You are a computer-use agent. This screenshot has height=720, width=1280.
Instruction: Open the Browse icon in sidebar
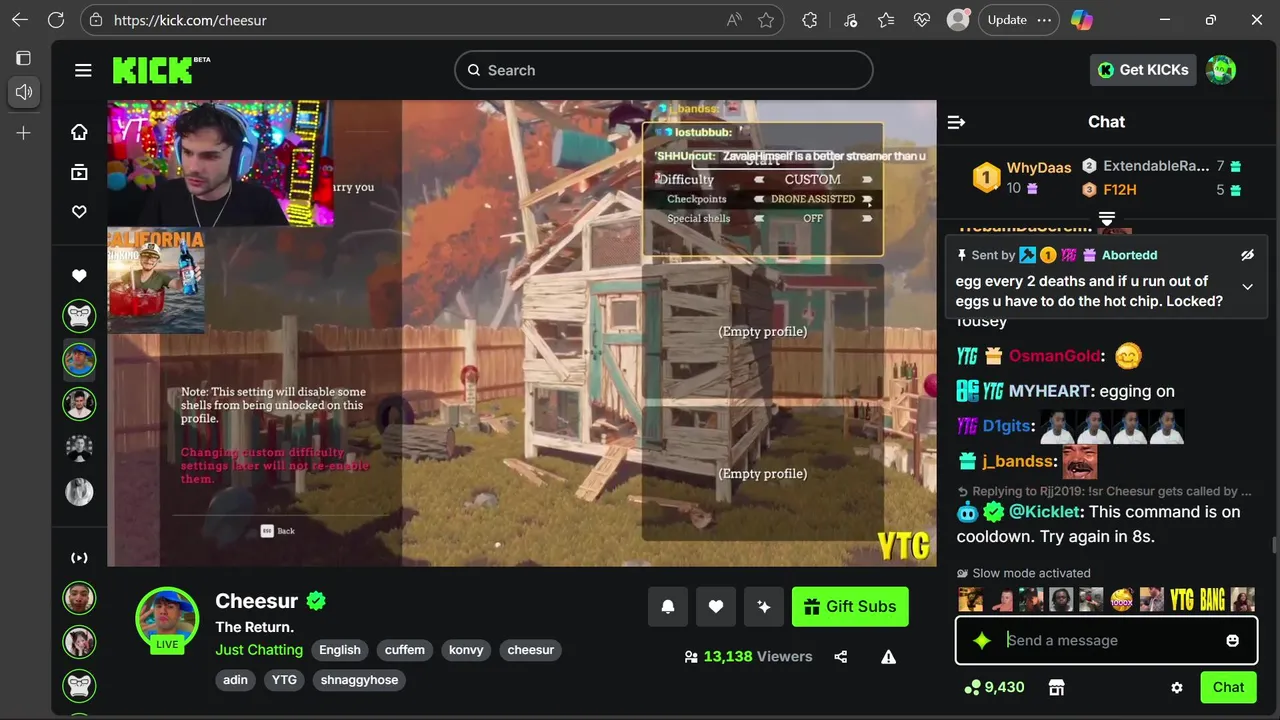tap(79, 172)
